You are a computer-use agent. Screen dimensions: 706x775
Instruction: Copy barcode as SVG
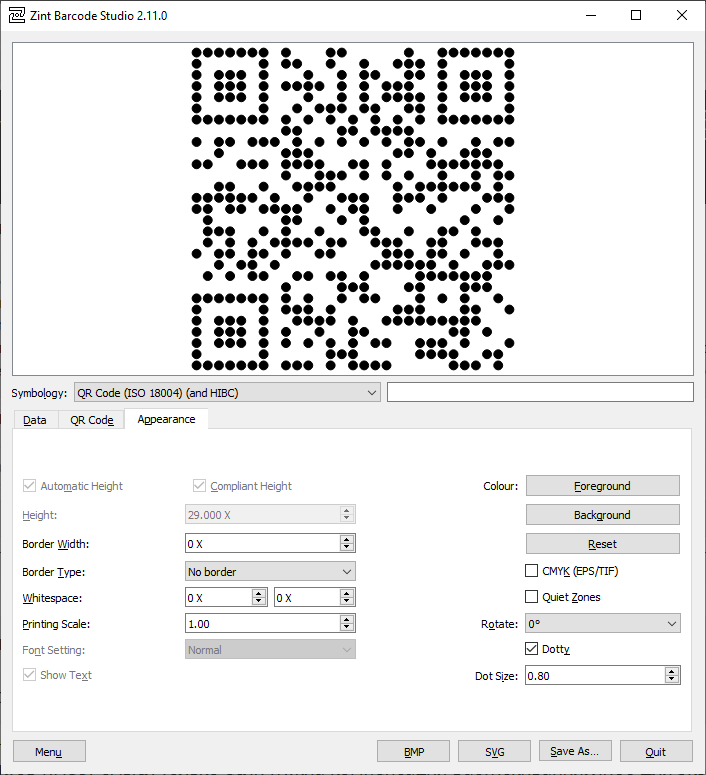pos(494,751)
